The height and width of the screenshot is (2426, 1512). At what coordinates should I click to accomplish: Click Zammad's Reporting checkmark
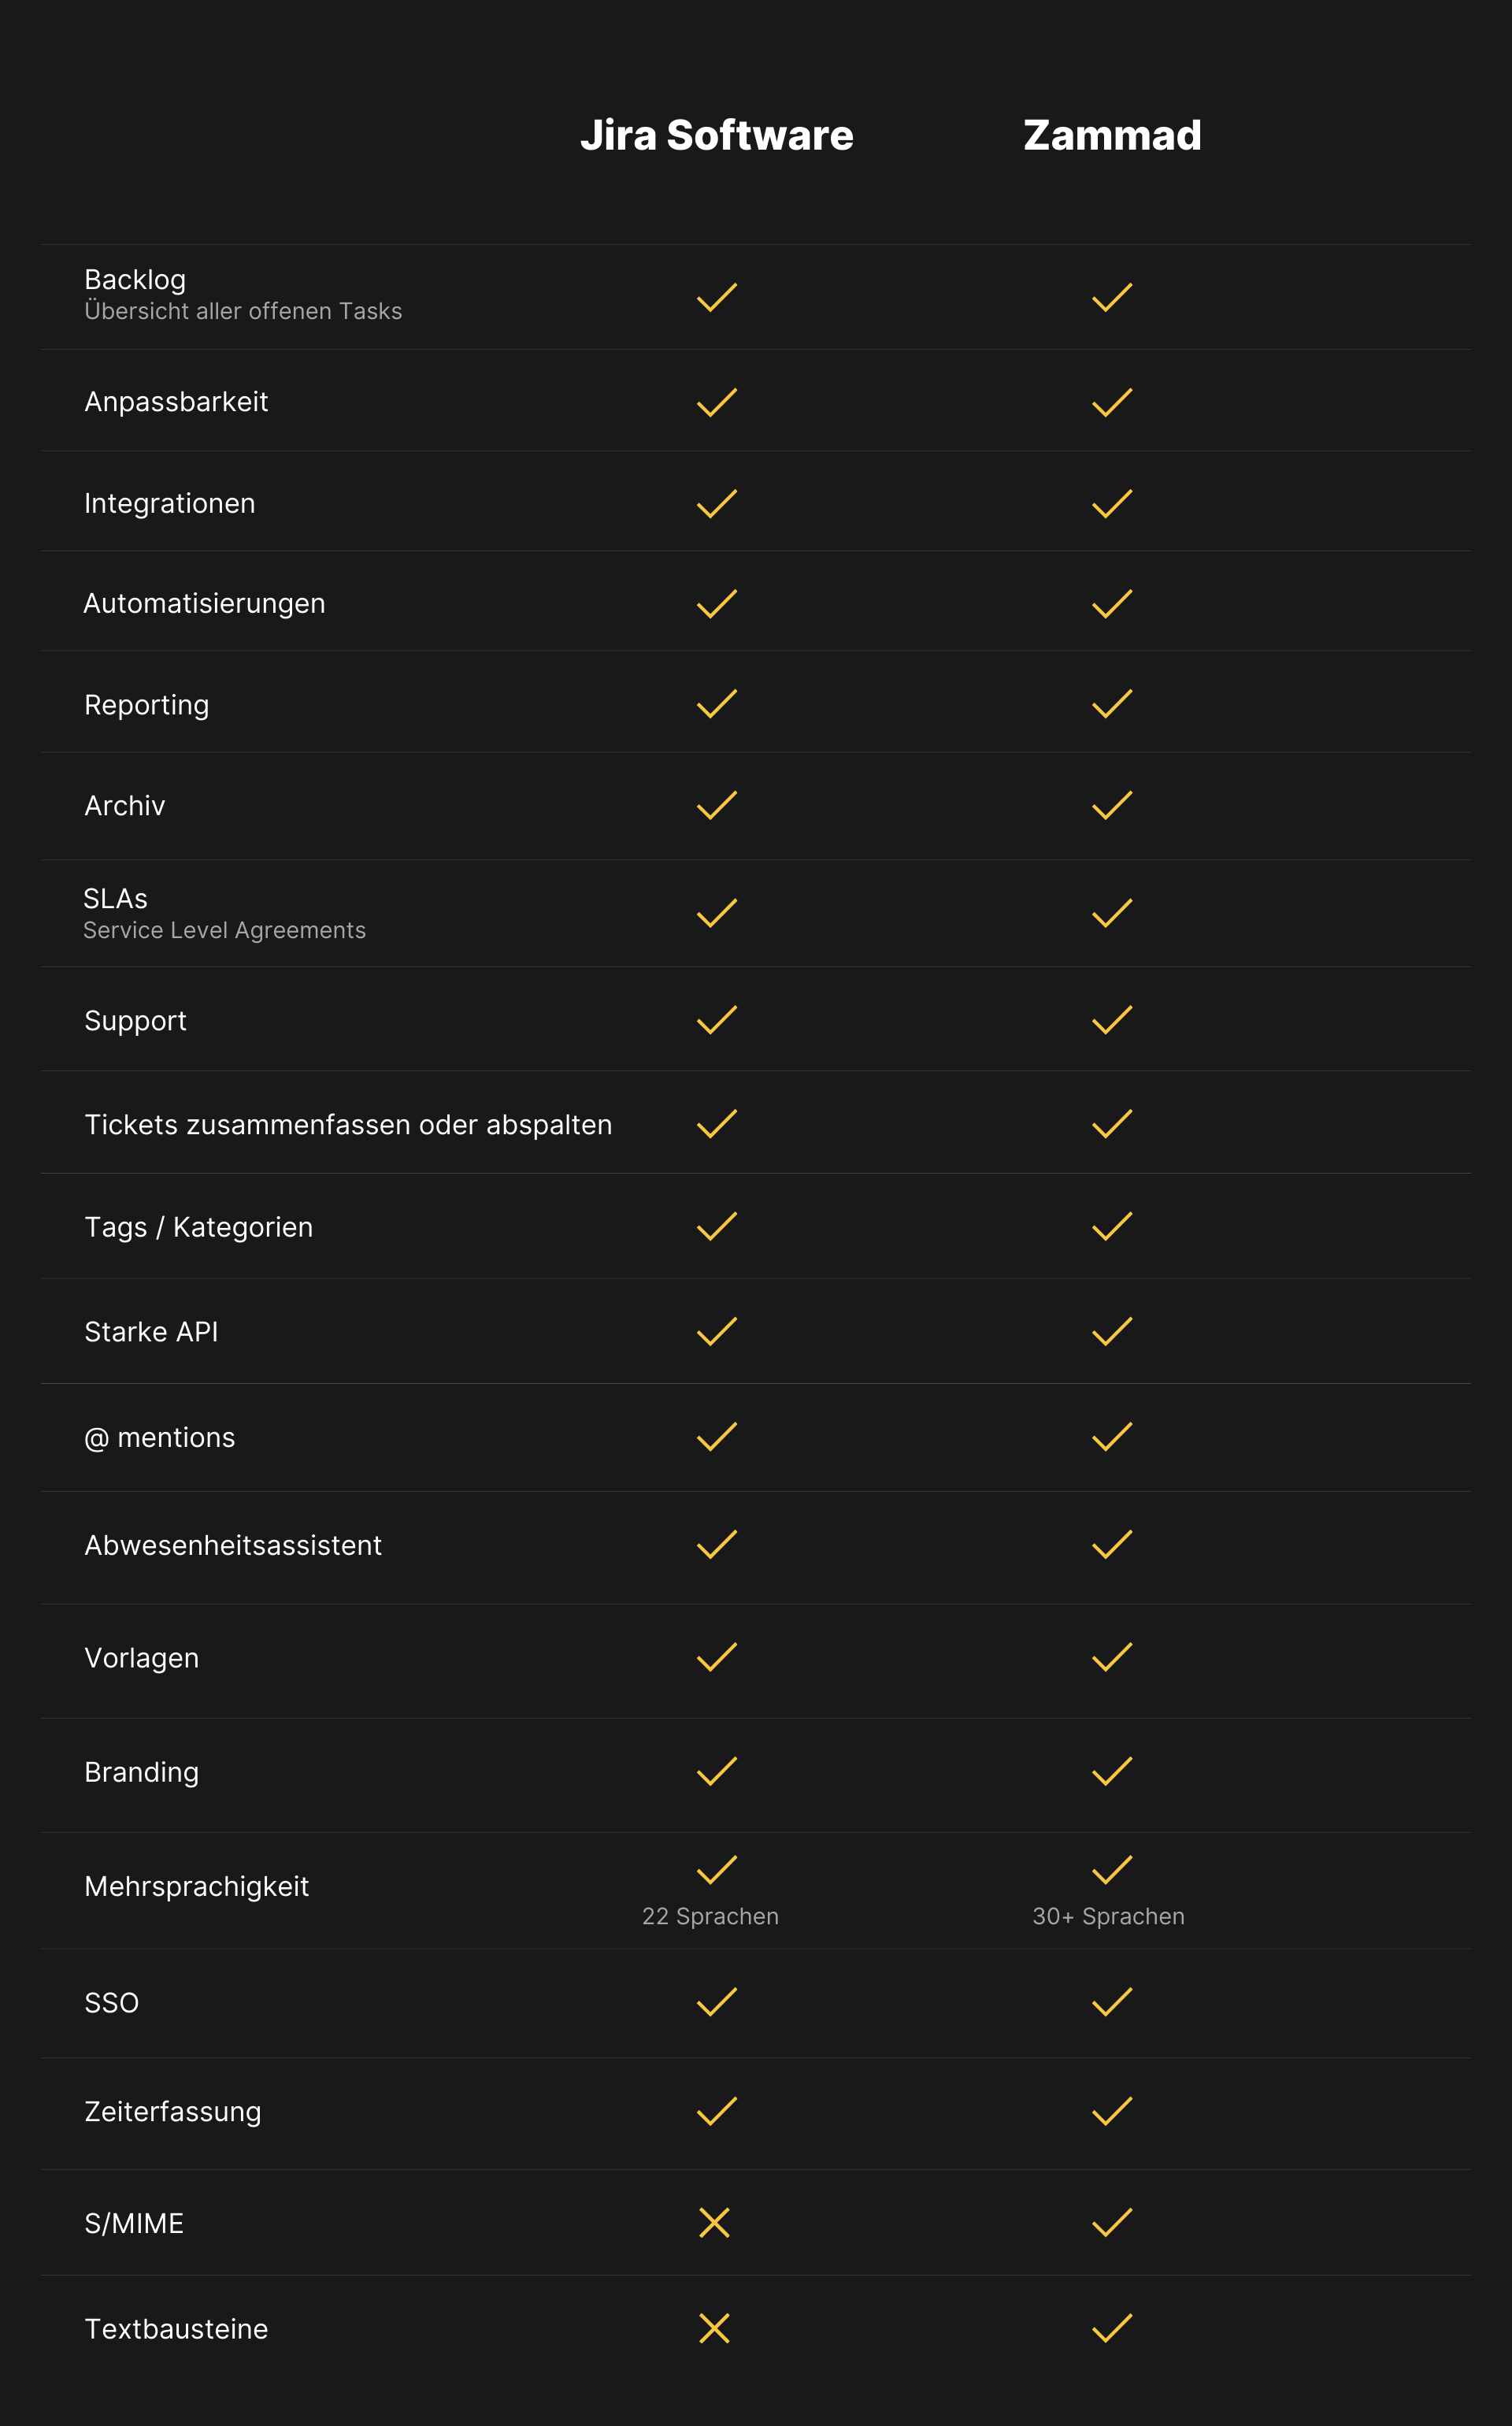tap(1111, 704)
